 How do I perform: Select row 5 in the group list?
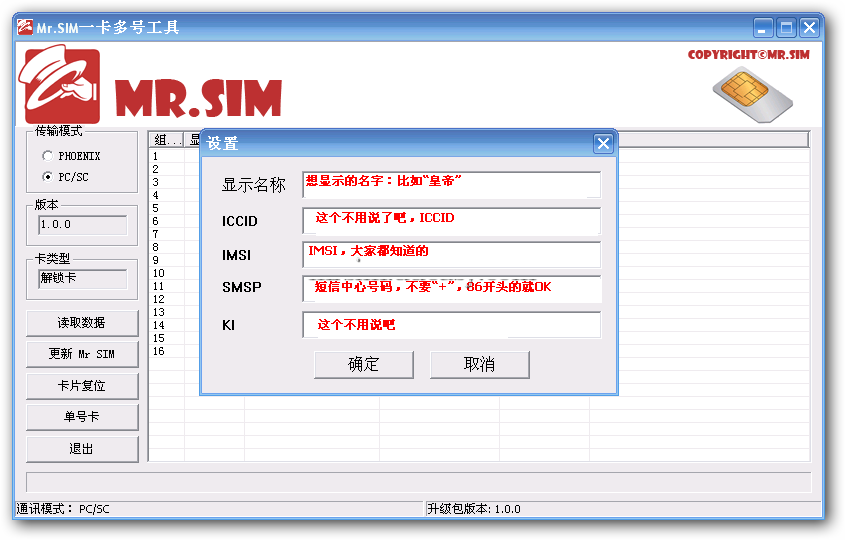pos(155,208)
